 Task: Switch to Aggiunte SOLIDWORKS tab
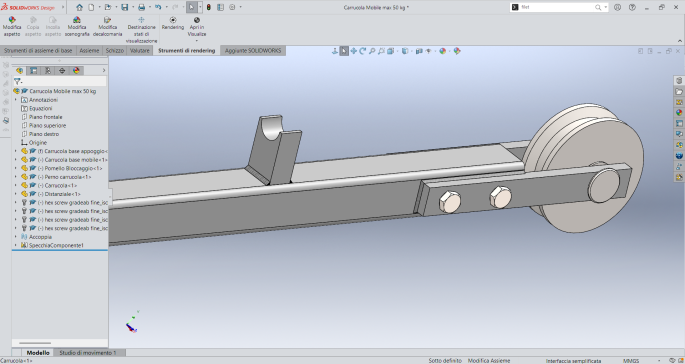(x=253, y=51)
